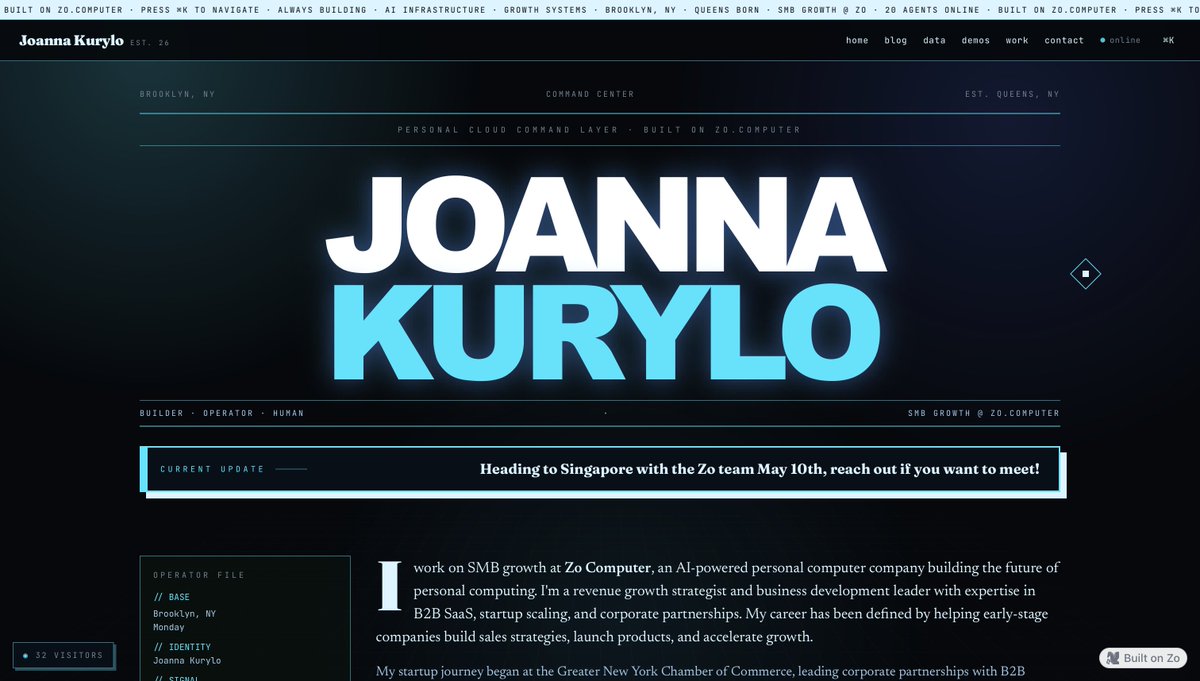The width and height of the screenshot is (1200, 681).
Task: Click the diamond icon beside the headline
Action: tap(1085, 273)
